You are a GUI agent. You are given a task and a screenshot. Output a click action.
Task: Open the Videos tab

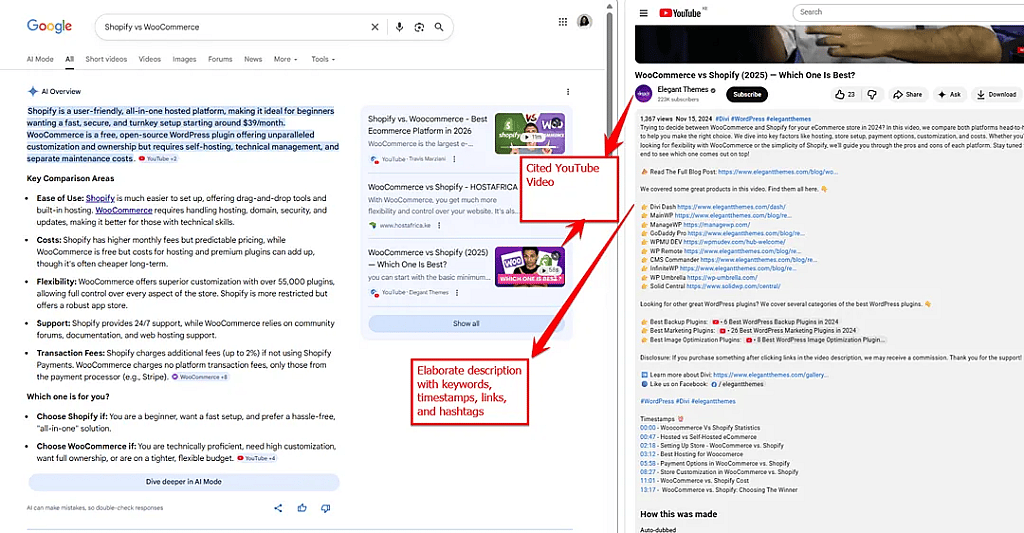150,59
